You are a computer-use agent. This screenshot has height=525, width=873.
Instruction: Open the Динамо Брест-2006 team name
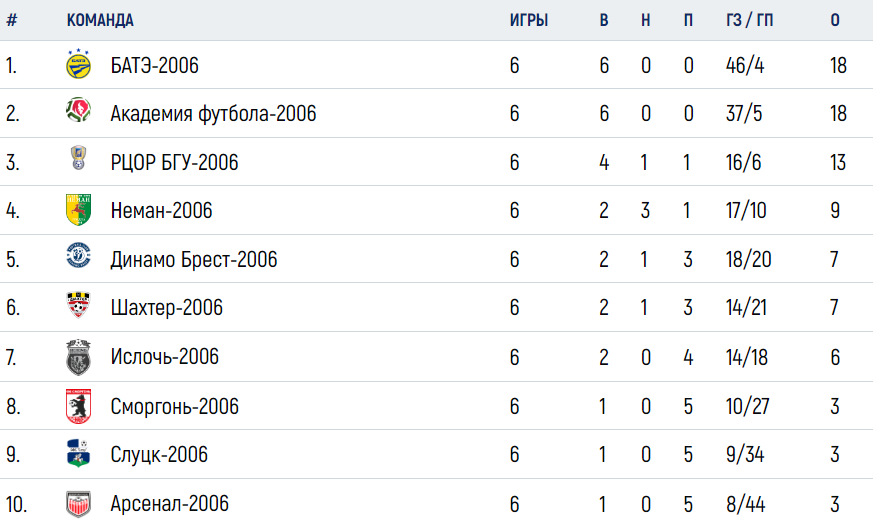click(194, 259)
